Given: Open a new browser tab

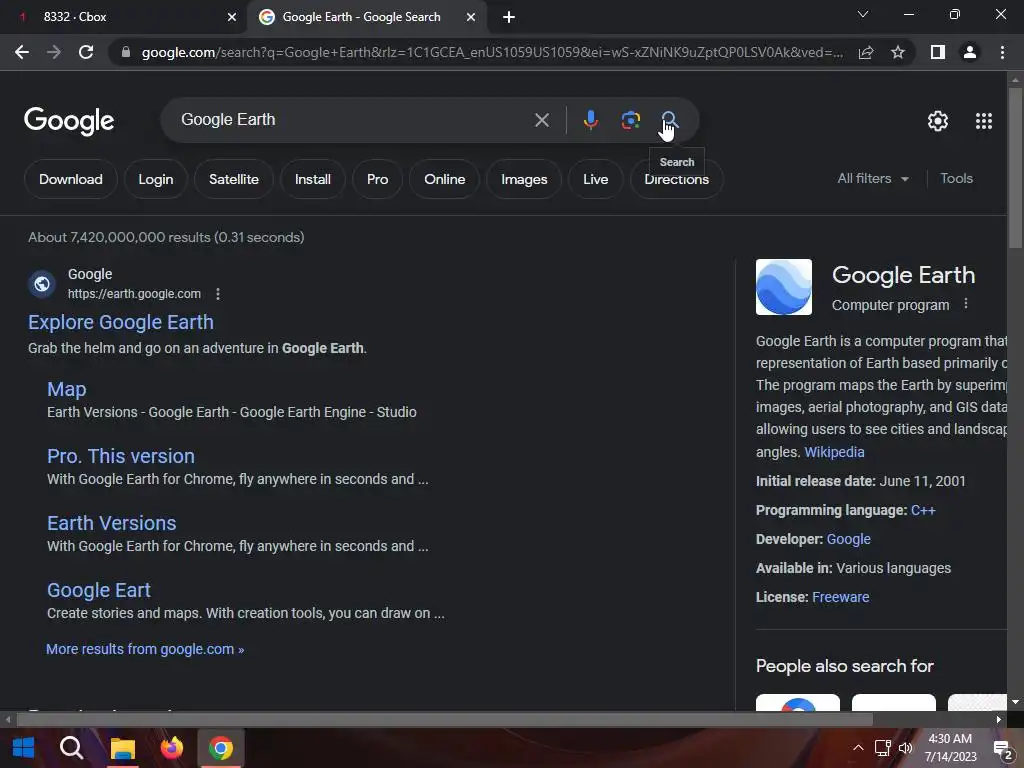Looking at the screenshot, I should (x=509, y=17).
